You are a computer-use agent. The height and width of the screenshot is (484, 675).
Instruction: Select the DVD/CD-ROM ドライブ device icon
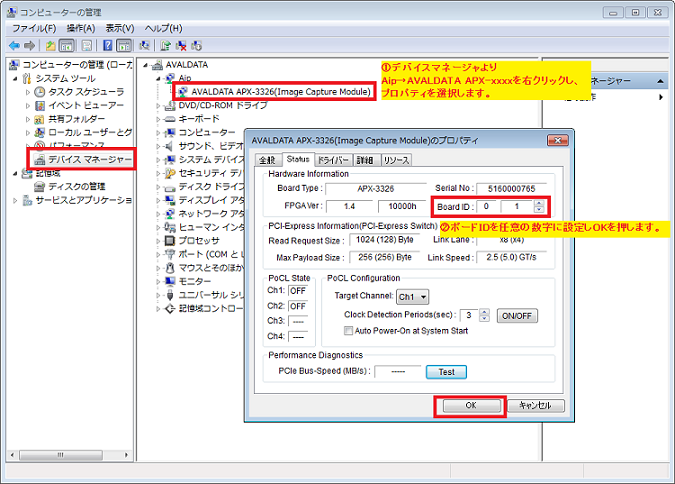(x=170, y=105)
